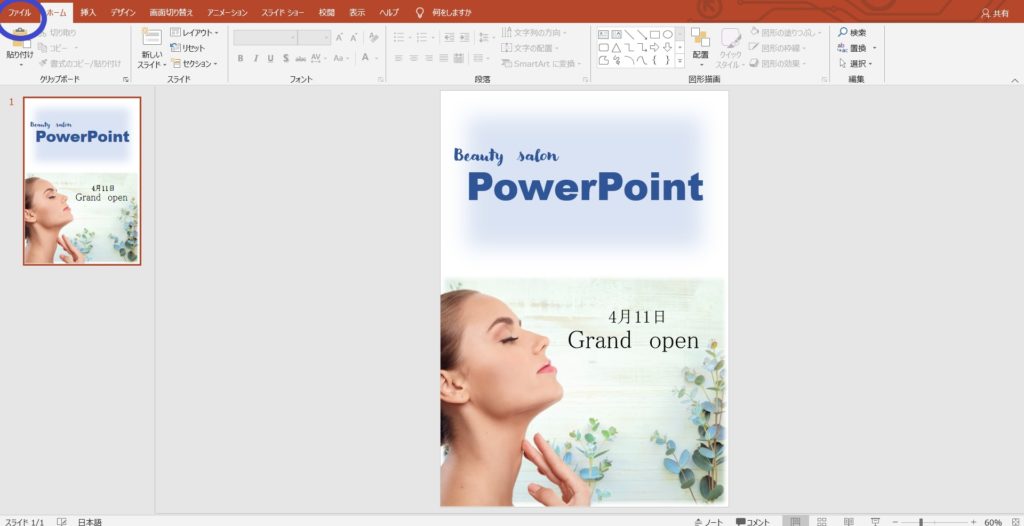
Task: Decrease the list indent level
Action: (449, 37)
